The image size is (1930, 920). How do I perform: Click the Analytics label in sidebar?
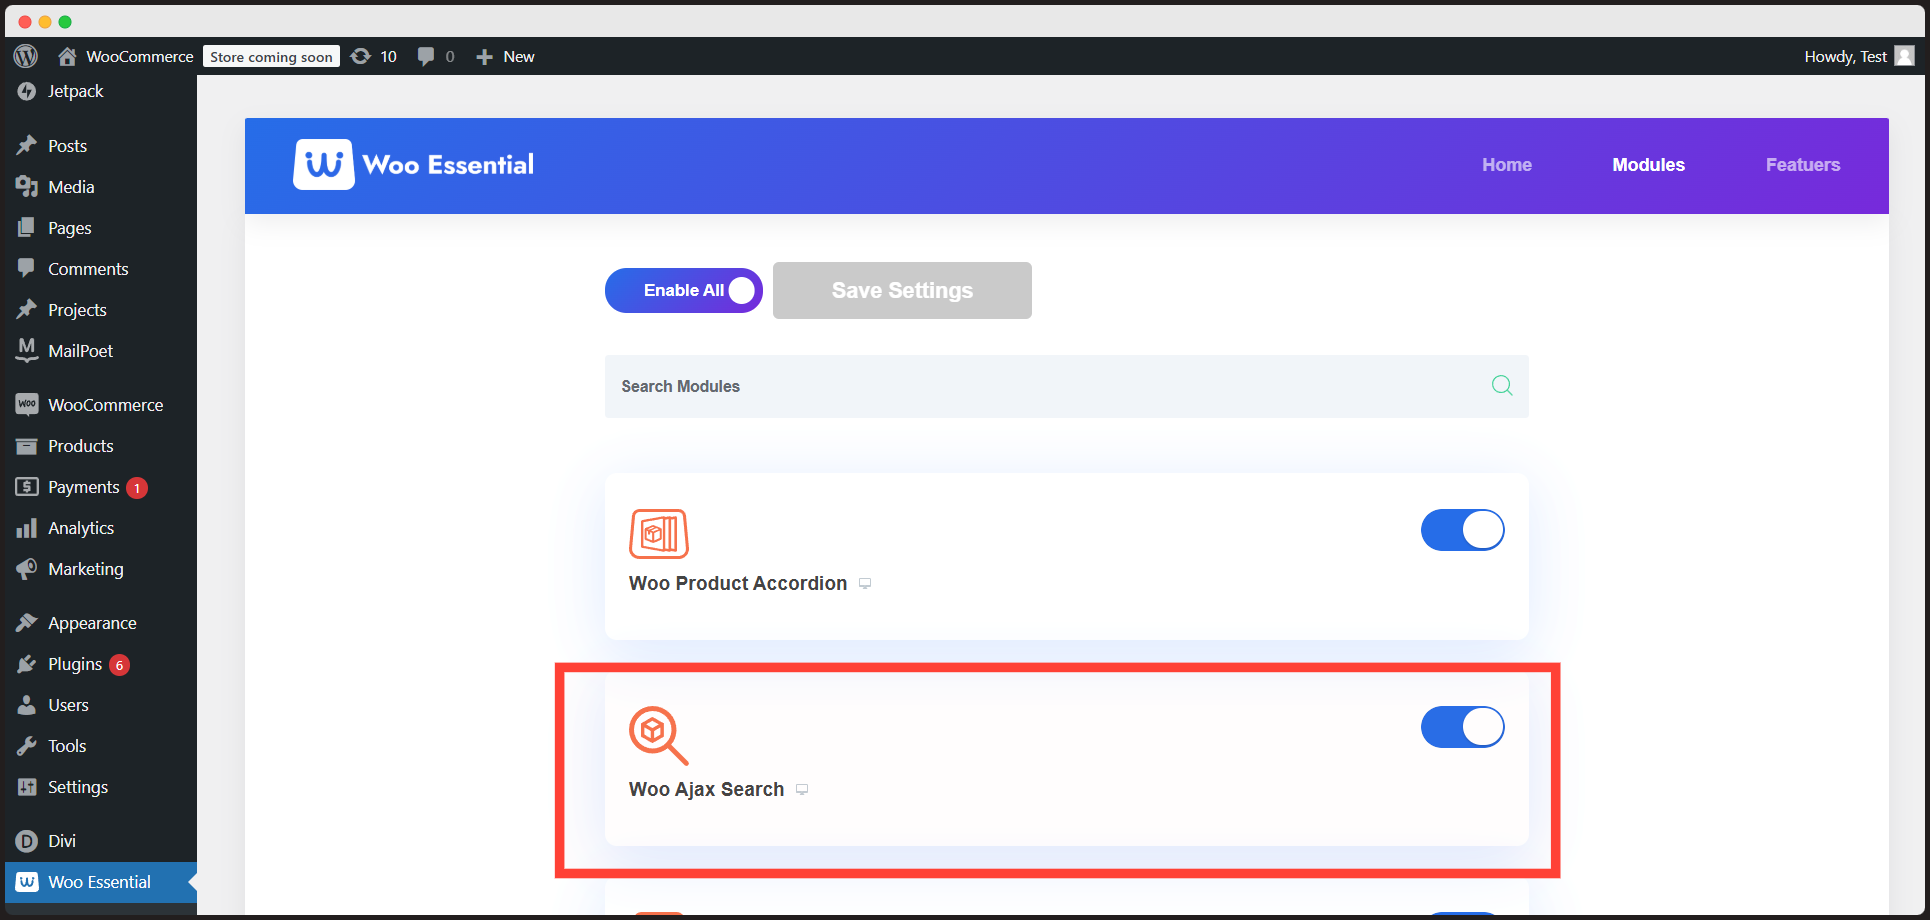click(x=81, y=528)
